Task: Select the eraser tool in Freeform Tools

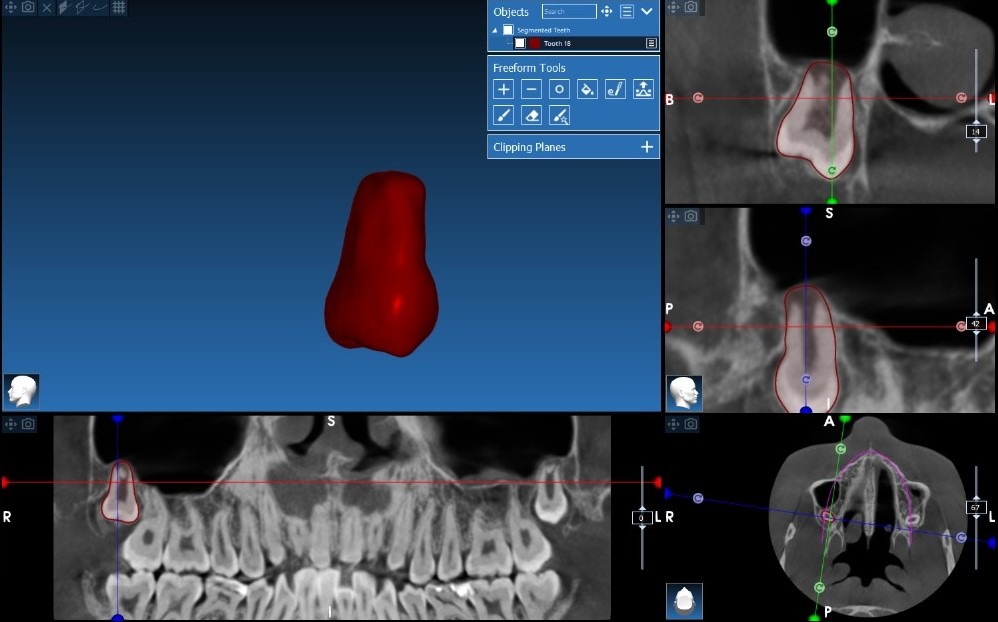Action: (x=531, y=115)
